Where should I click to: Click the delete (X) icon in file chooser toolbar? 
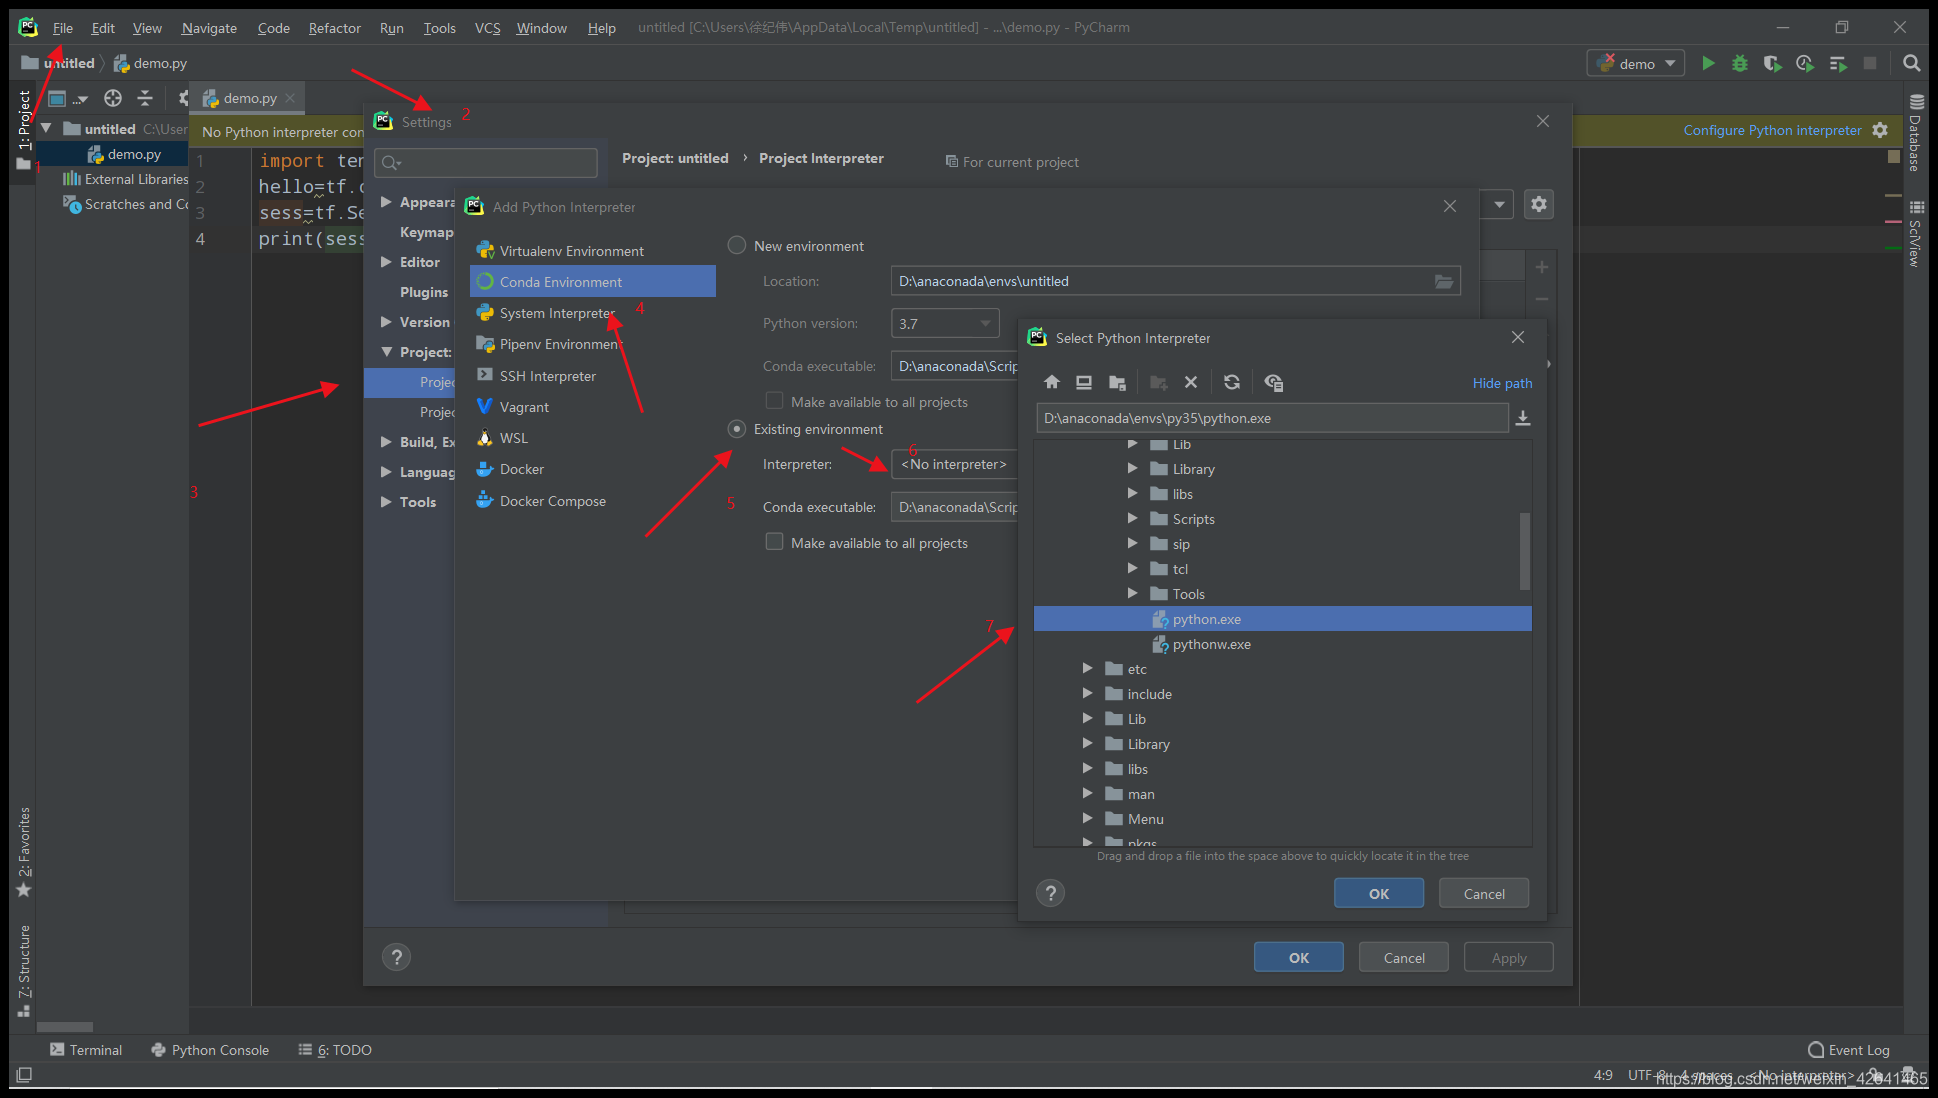[x=1190, y=382]
